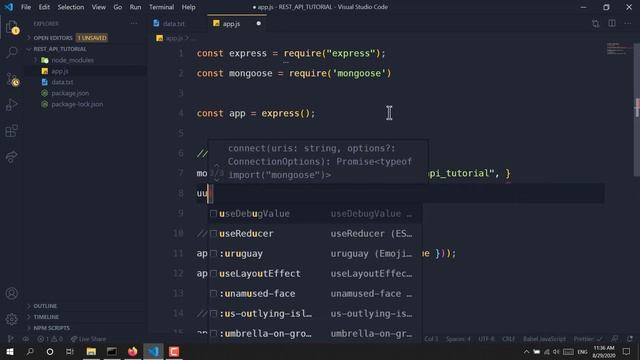Open Firefox from the taskbar
This screenshot has height=360, width=640.
point(132,351)
